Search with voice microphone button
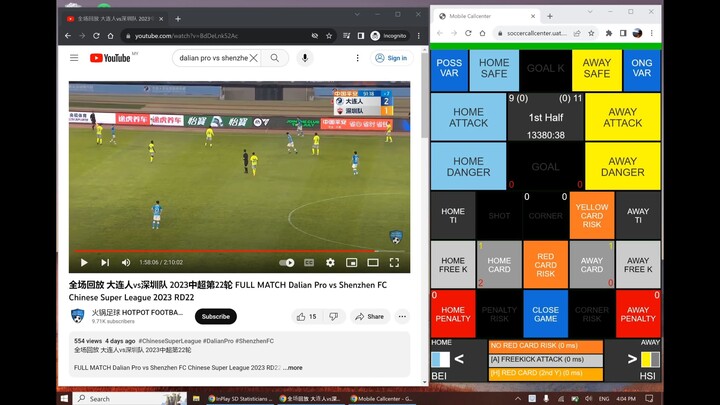Viewport: 720px width, 405px height. coord(305,58)
